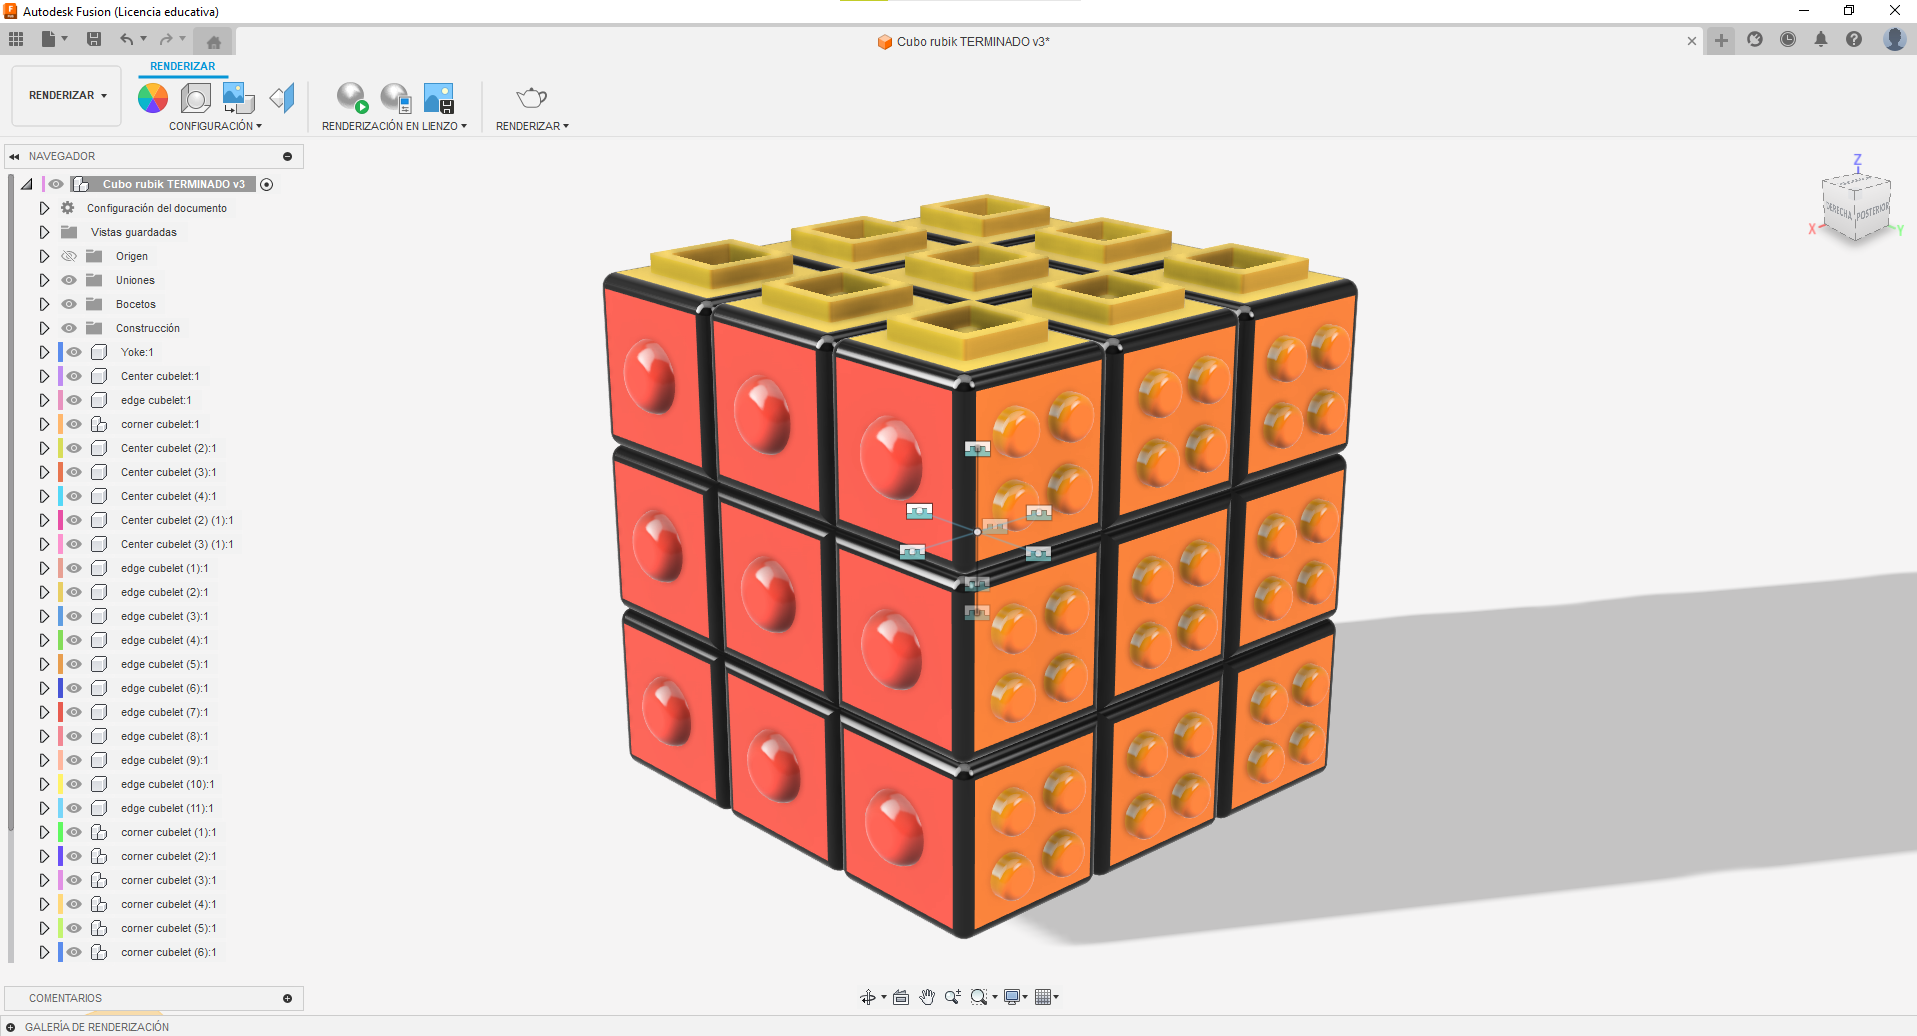Viewport: 1917px width, 1036px height.
Task: Click the Decal tool icon
Action: coord(238,97)
